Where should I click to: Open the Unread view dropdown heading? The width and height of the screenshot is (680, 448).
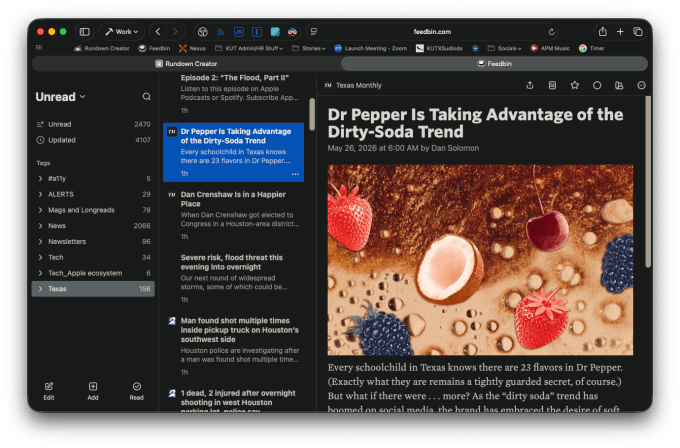[60, 97]
